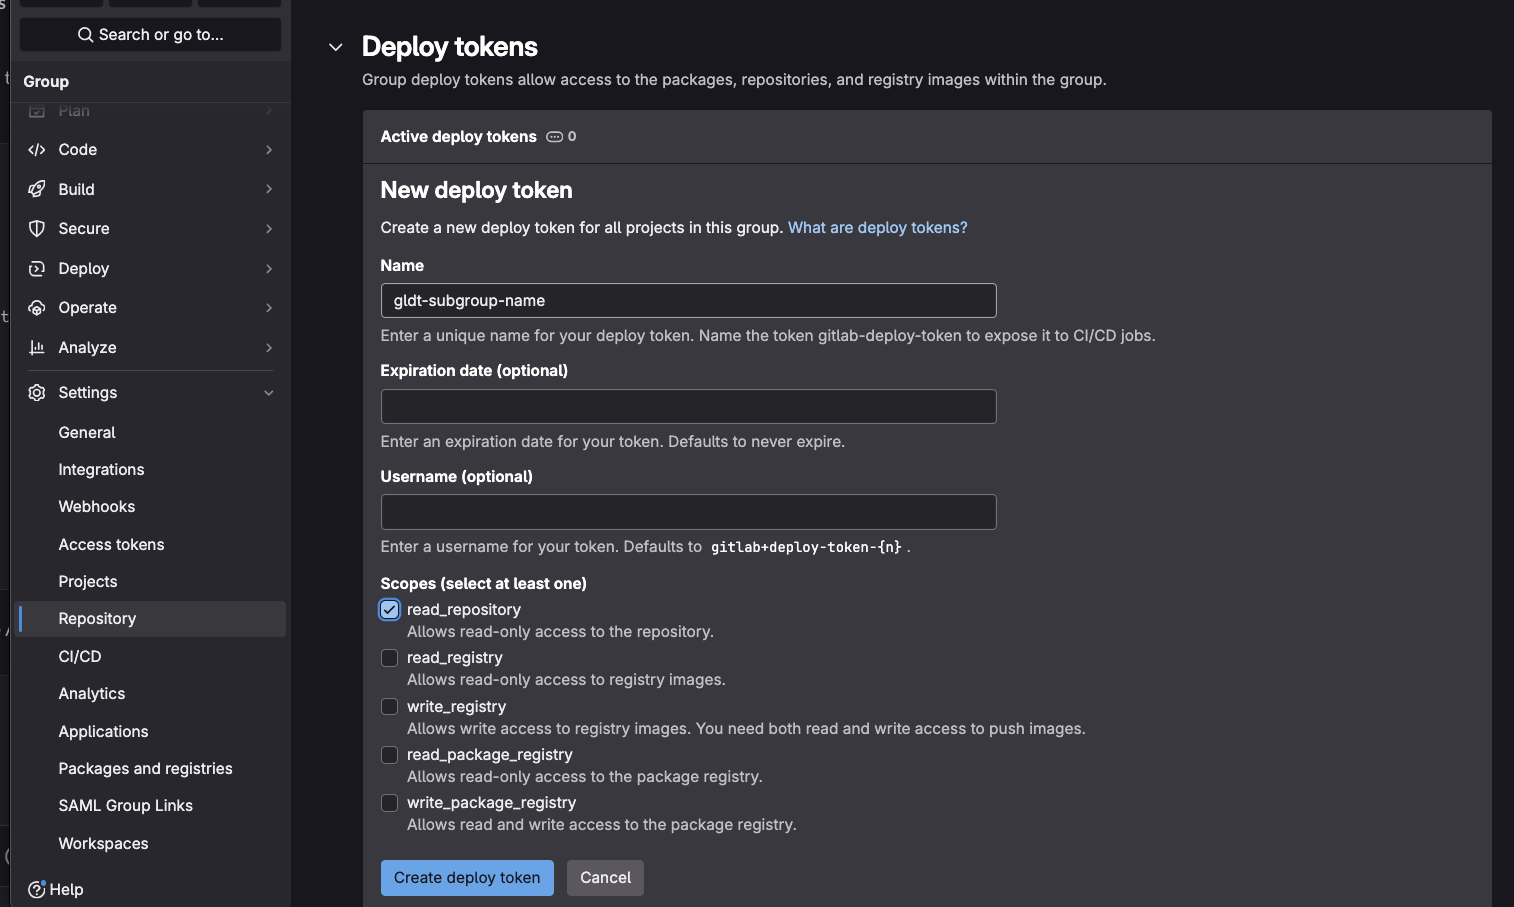1514x907 pixels.
Task: Check the write_package_registry scope
Action: pyautogui.click(x=389, y=803)
